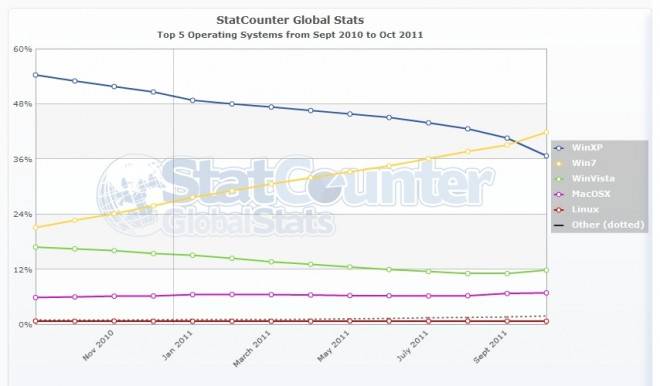The image size is (660, 386).
Task: Select the Other (dotted) legend entry
Action: click(x=599, y=225)
